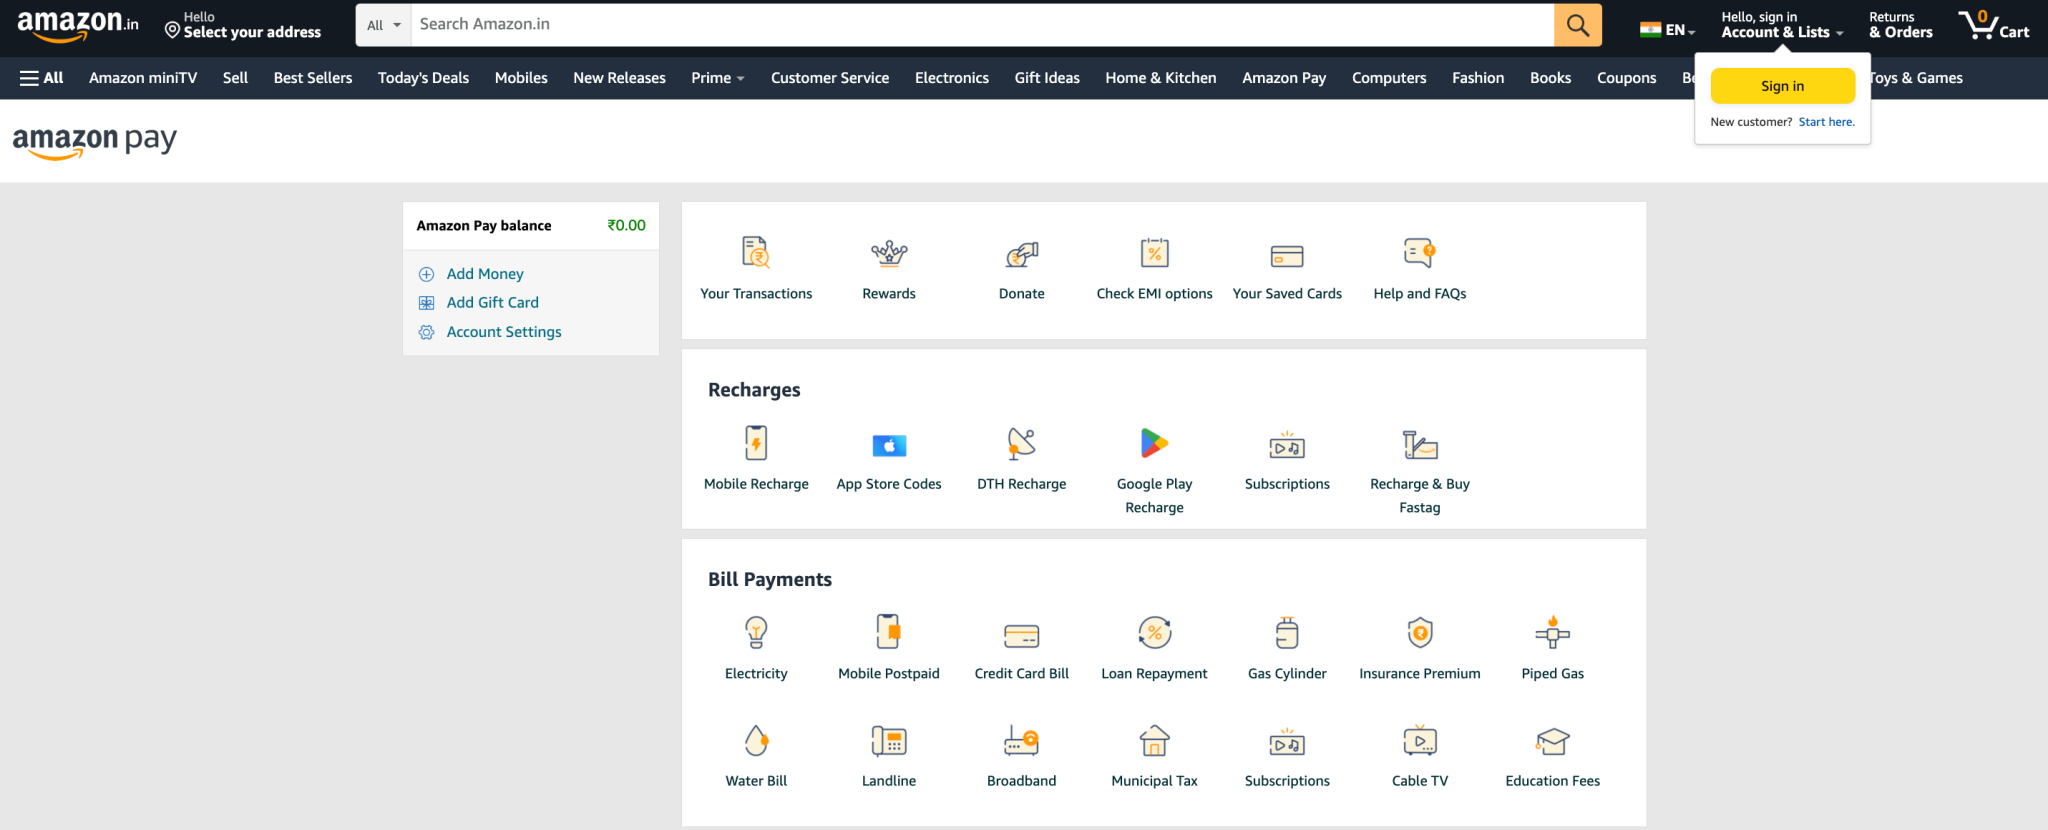Open Gift Ideas in navigation
2048x830 pixels.
coord(1047,78)
